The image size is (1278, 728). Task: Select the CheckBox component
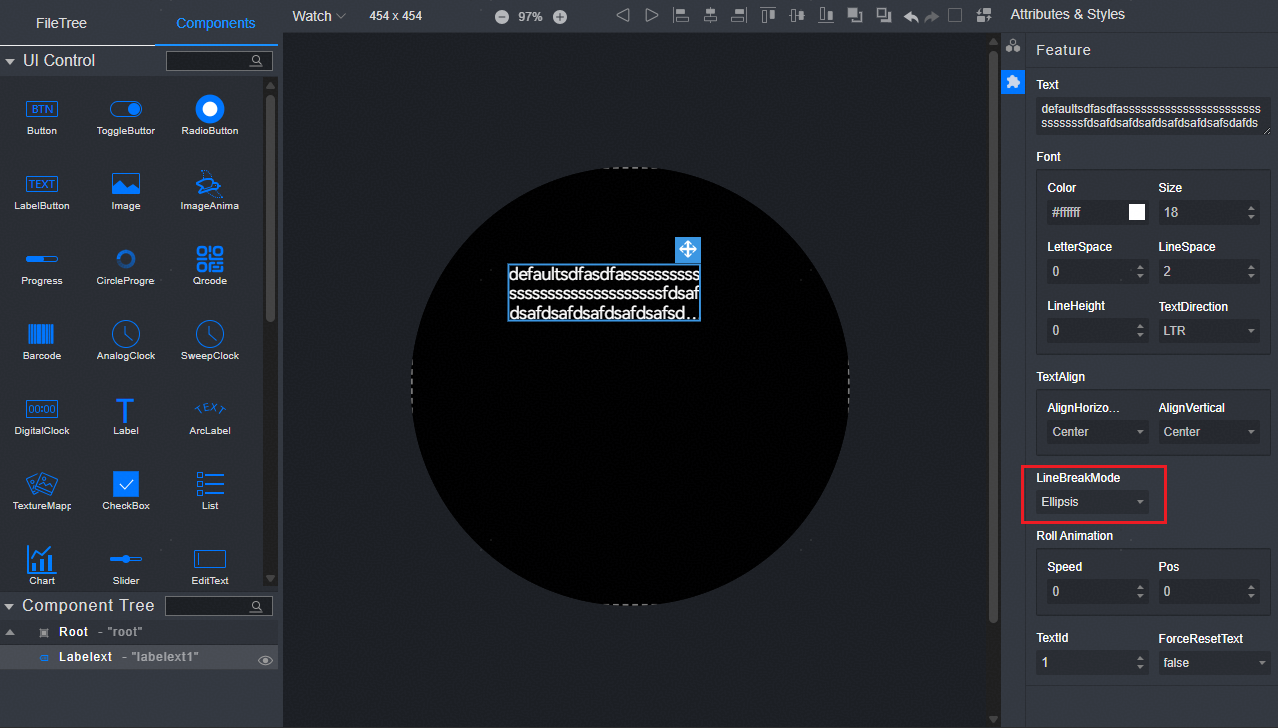[x=126, y=485]
